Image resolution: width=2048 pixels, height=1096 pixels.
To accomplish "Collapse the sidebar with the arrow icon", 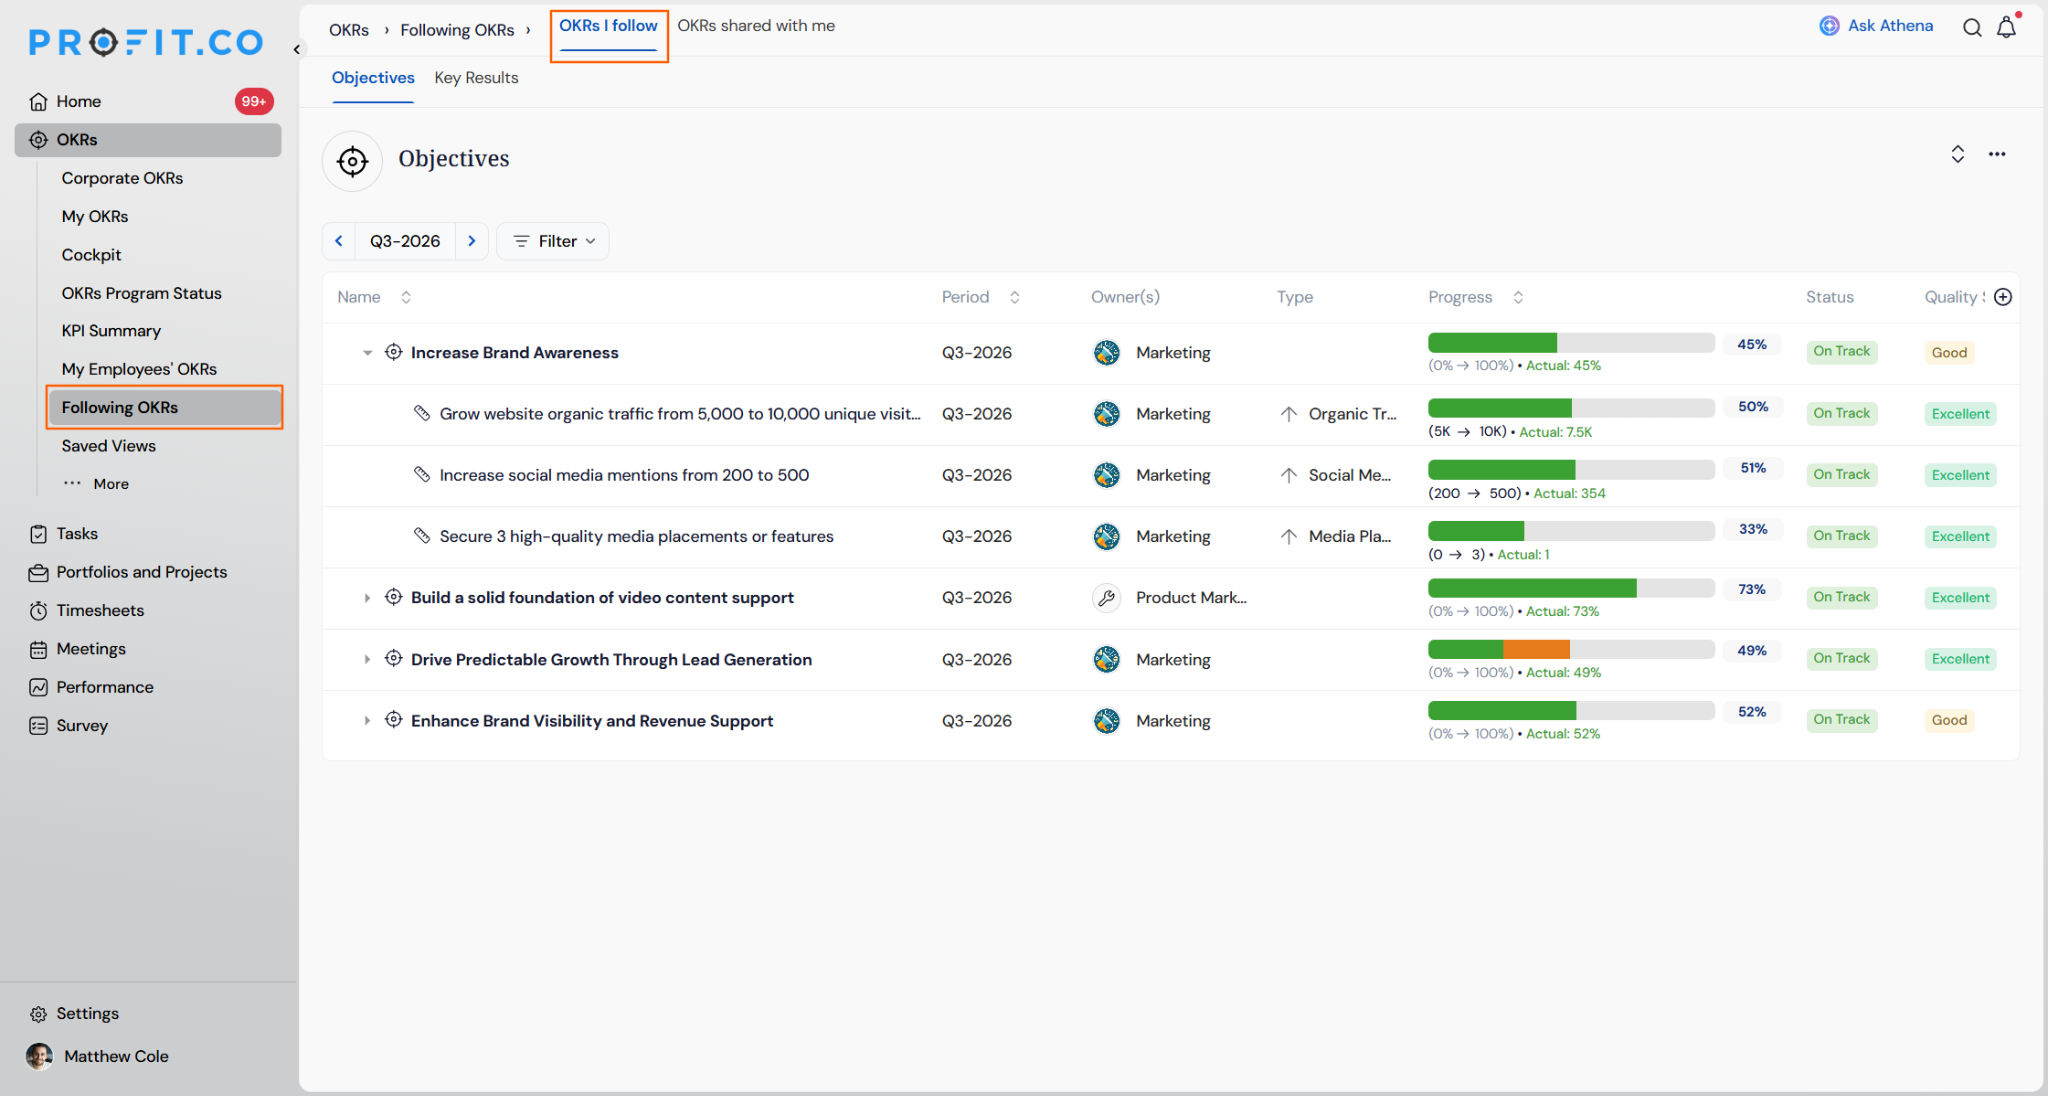I will click(x=297, y=49).
